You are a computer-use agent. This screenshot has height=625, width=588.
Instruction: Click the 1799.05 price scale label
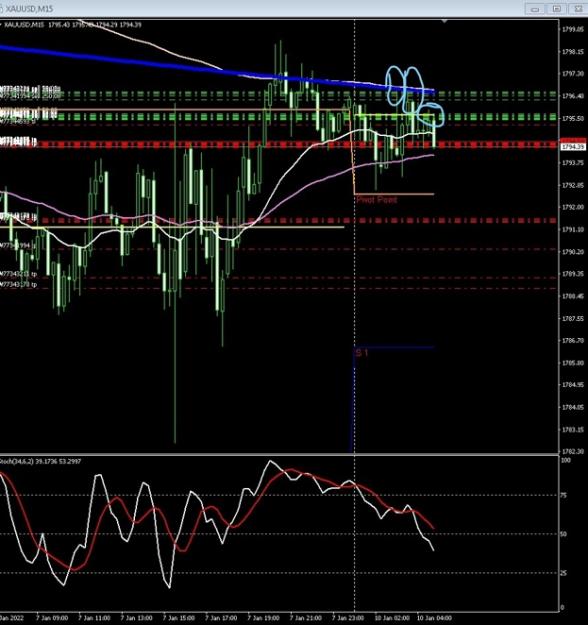click(574, 29)
